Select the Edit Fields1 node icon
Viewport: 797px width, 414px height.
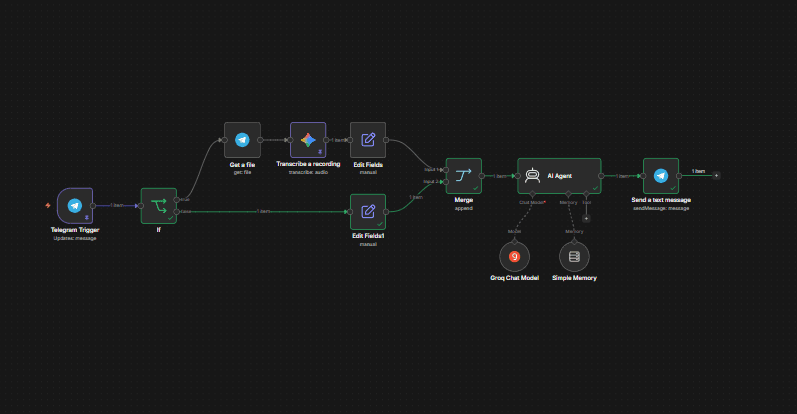pyautogui.click(x=368, y=212)
